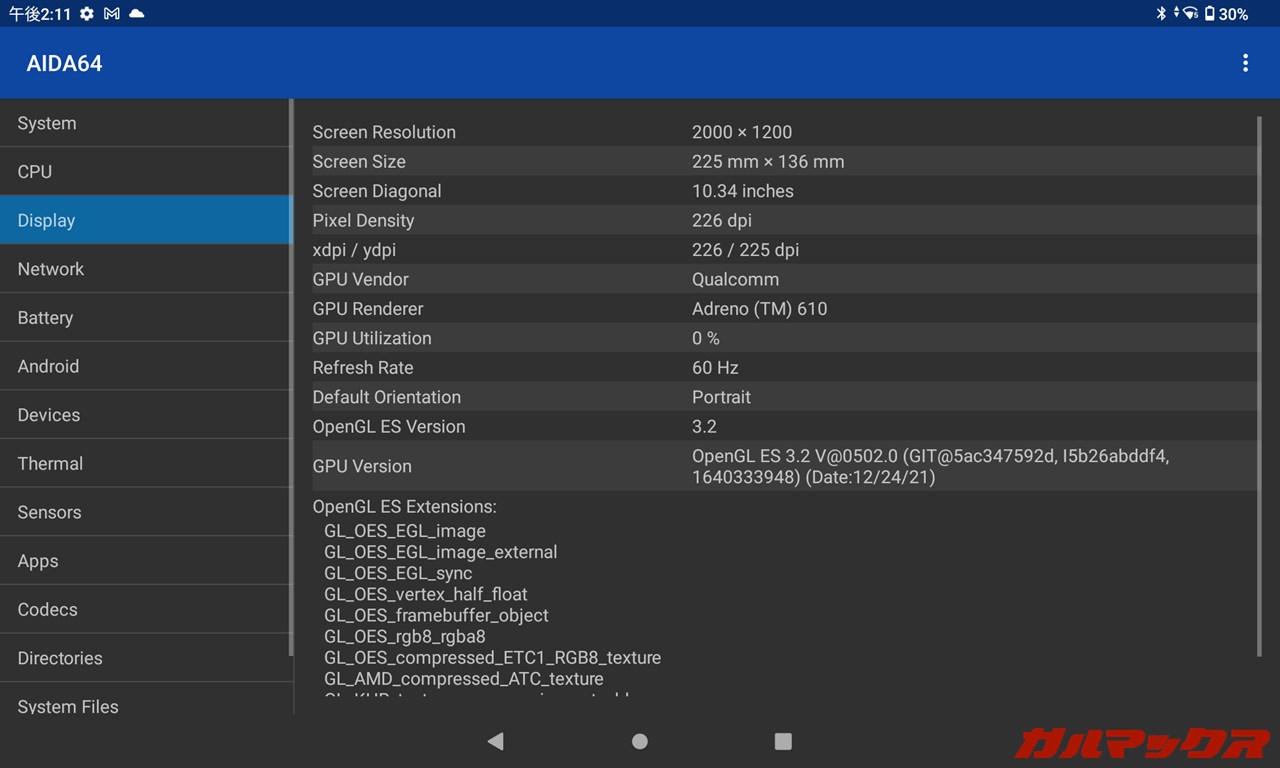Tap the recent apps square button
This screenshot has width=1280, height=768.
tap(783, 741)
